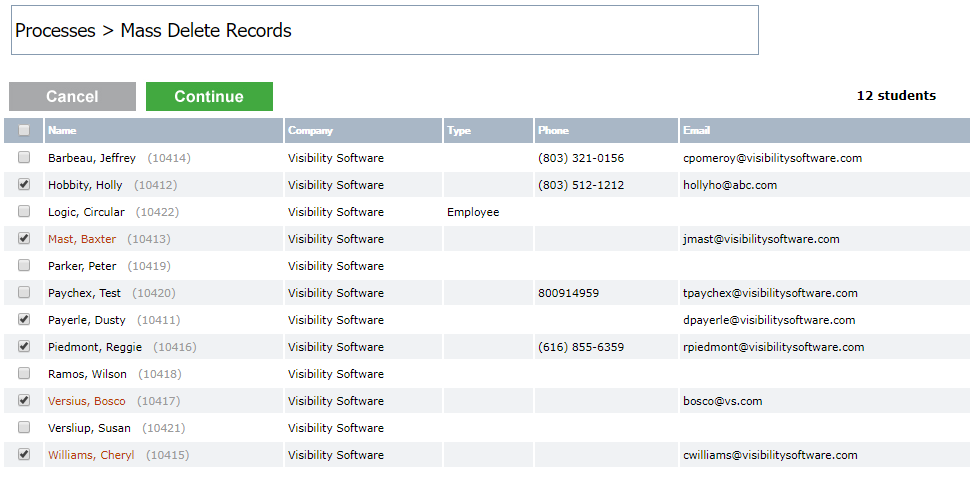This screenshot has height=503, width=977.
Task: Check the box for Barbeau, Jeffrey
Action: tap(24, 158)
